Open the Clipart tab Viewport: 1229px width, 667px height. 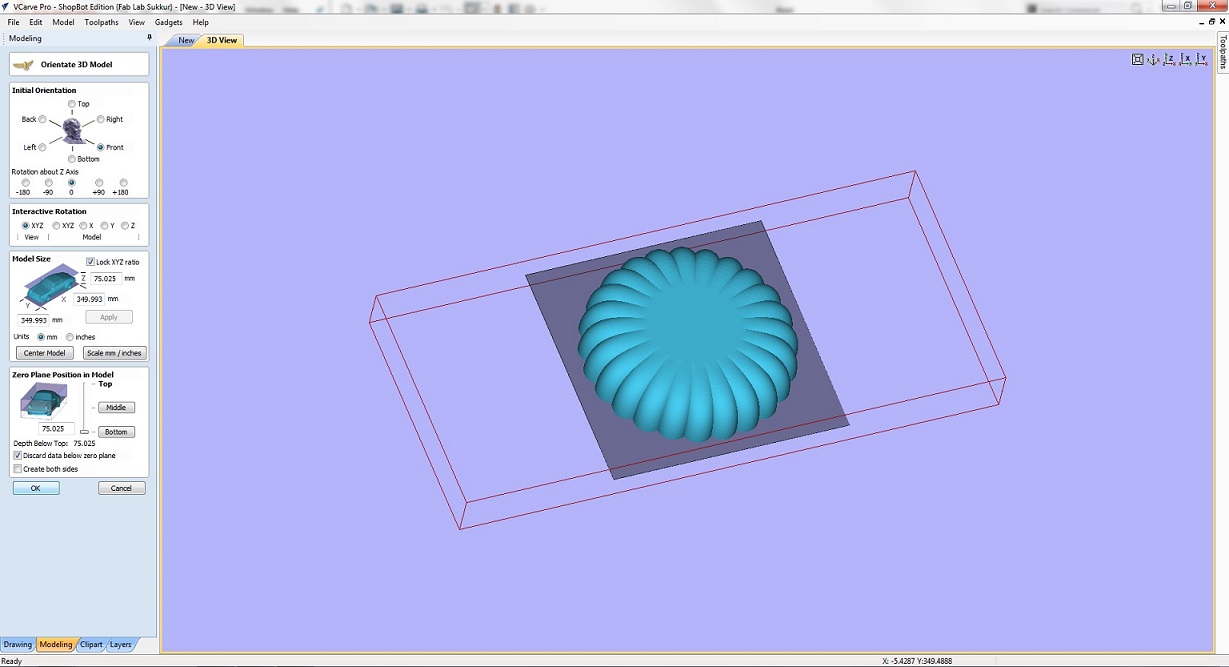pos(91,645)
